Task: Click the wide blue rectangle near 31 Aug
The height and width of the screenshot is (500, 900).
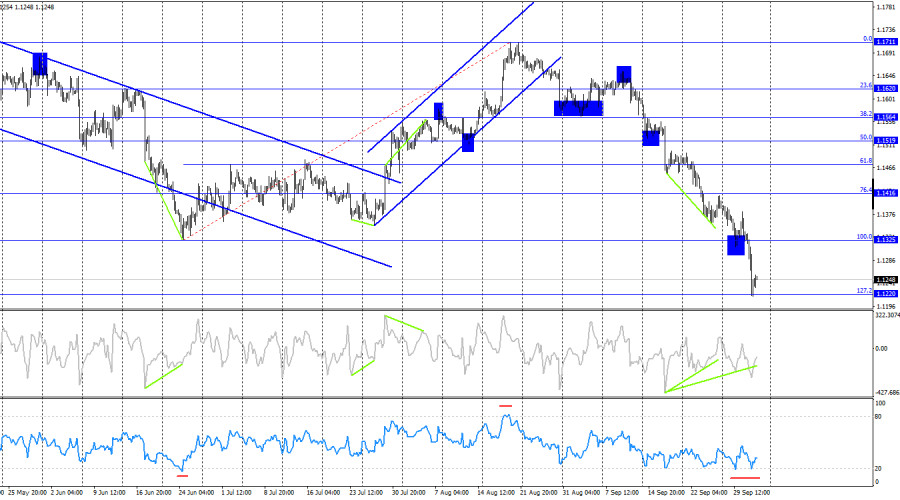Action: click(578, 108)
